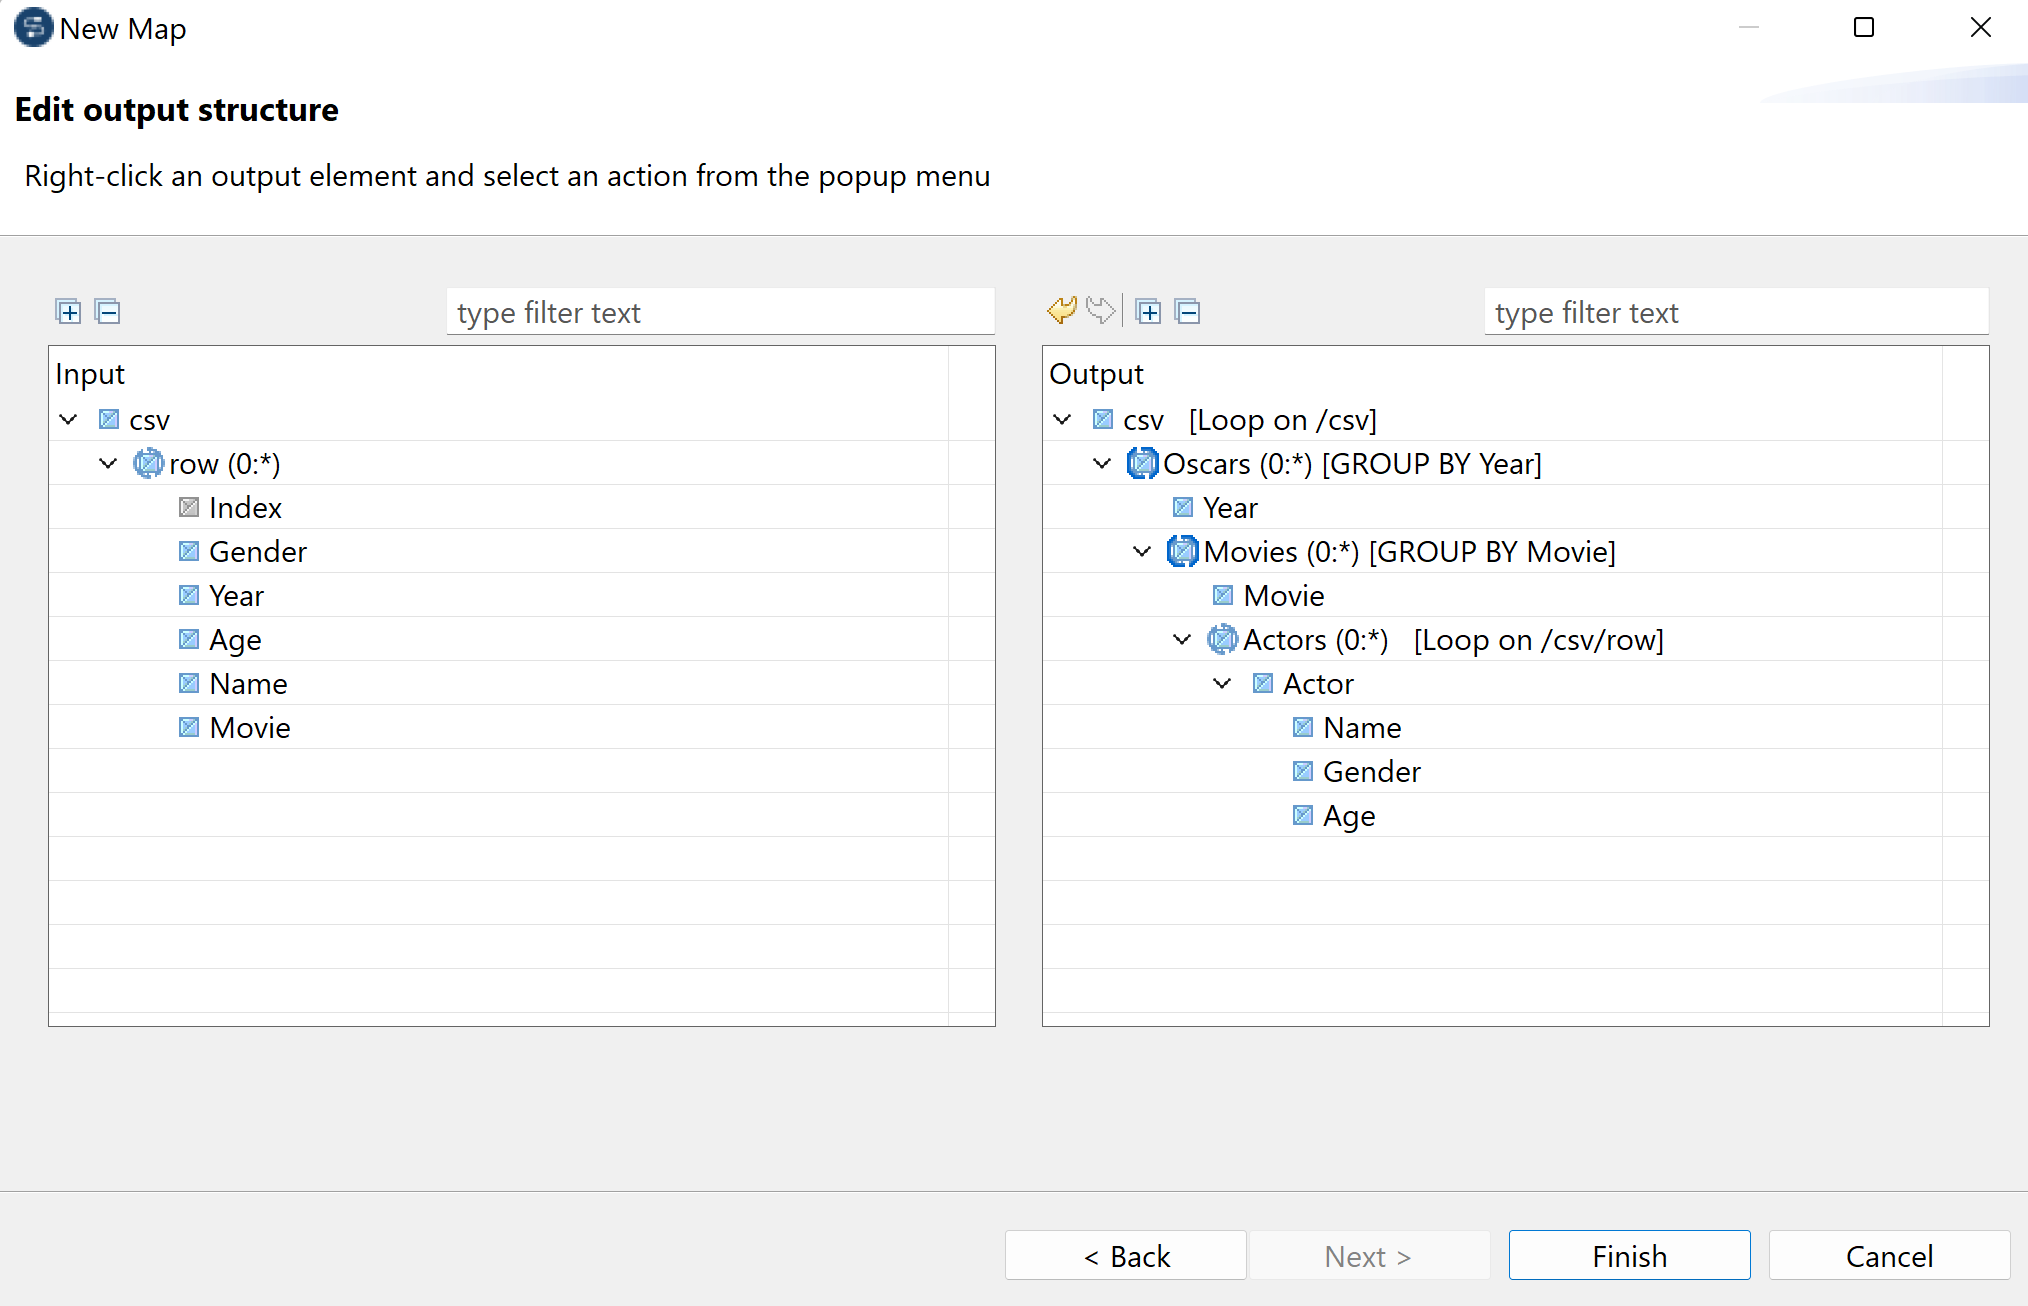Click the expand-all icon above the Output panel
The width and height of the screenshot is (2028, 1306).
1148,311
